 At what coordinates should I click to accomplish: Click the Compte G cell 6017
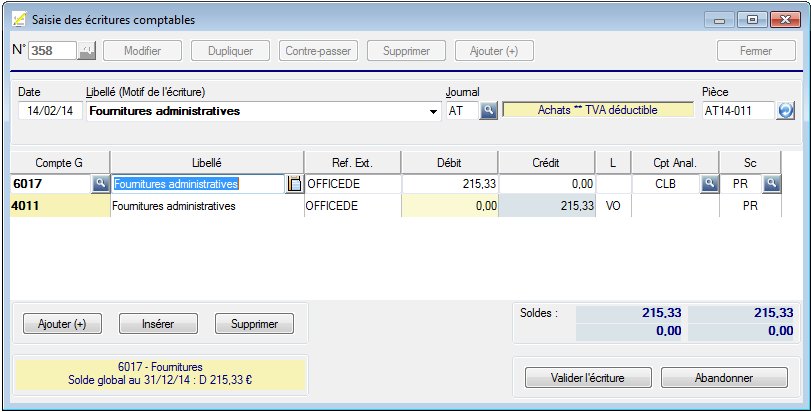coord(51,184)
